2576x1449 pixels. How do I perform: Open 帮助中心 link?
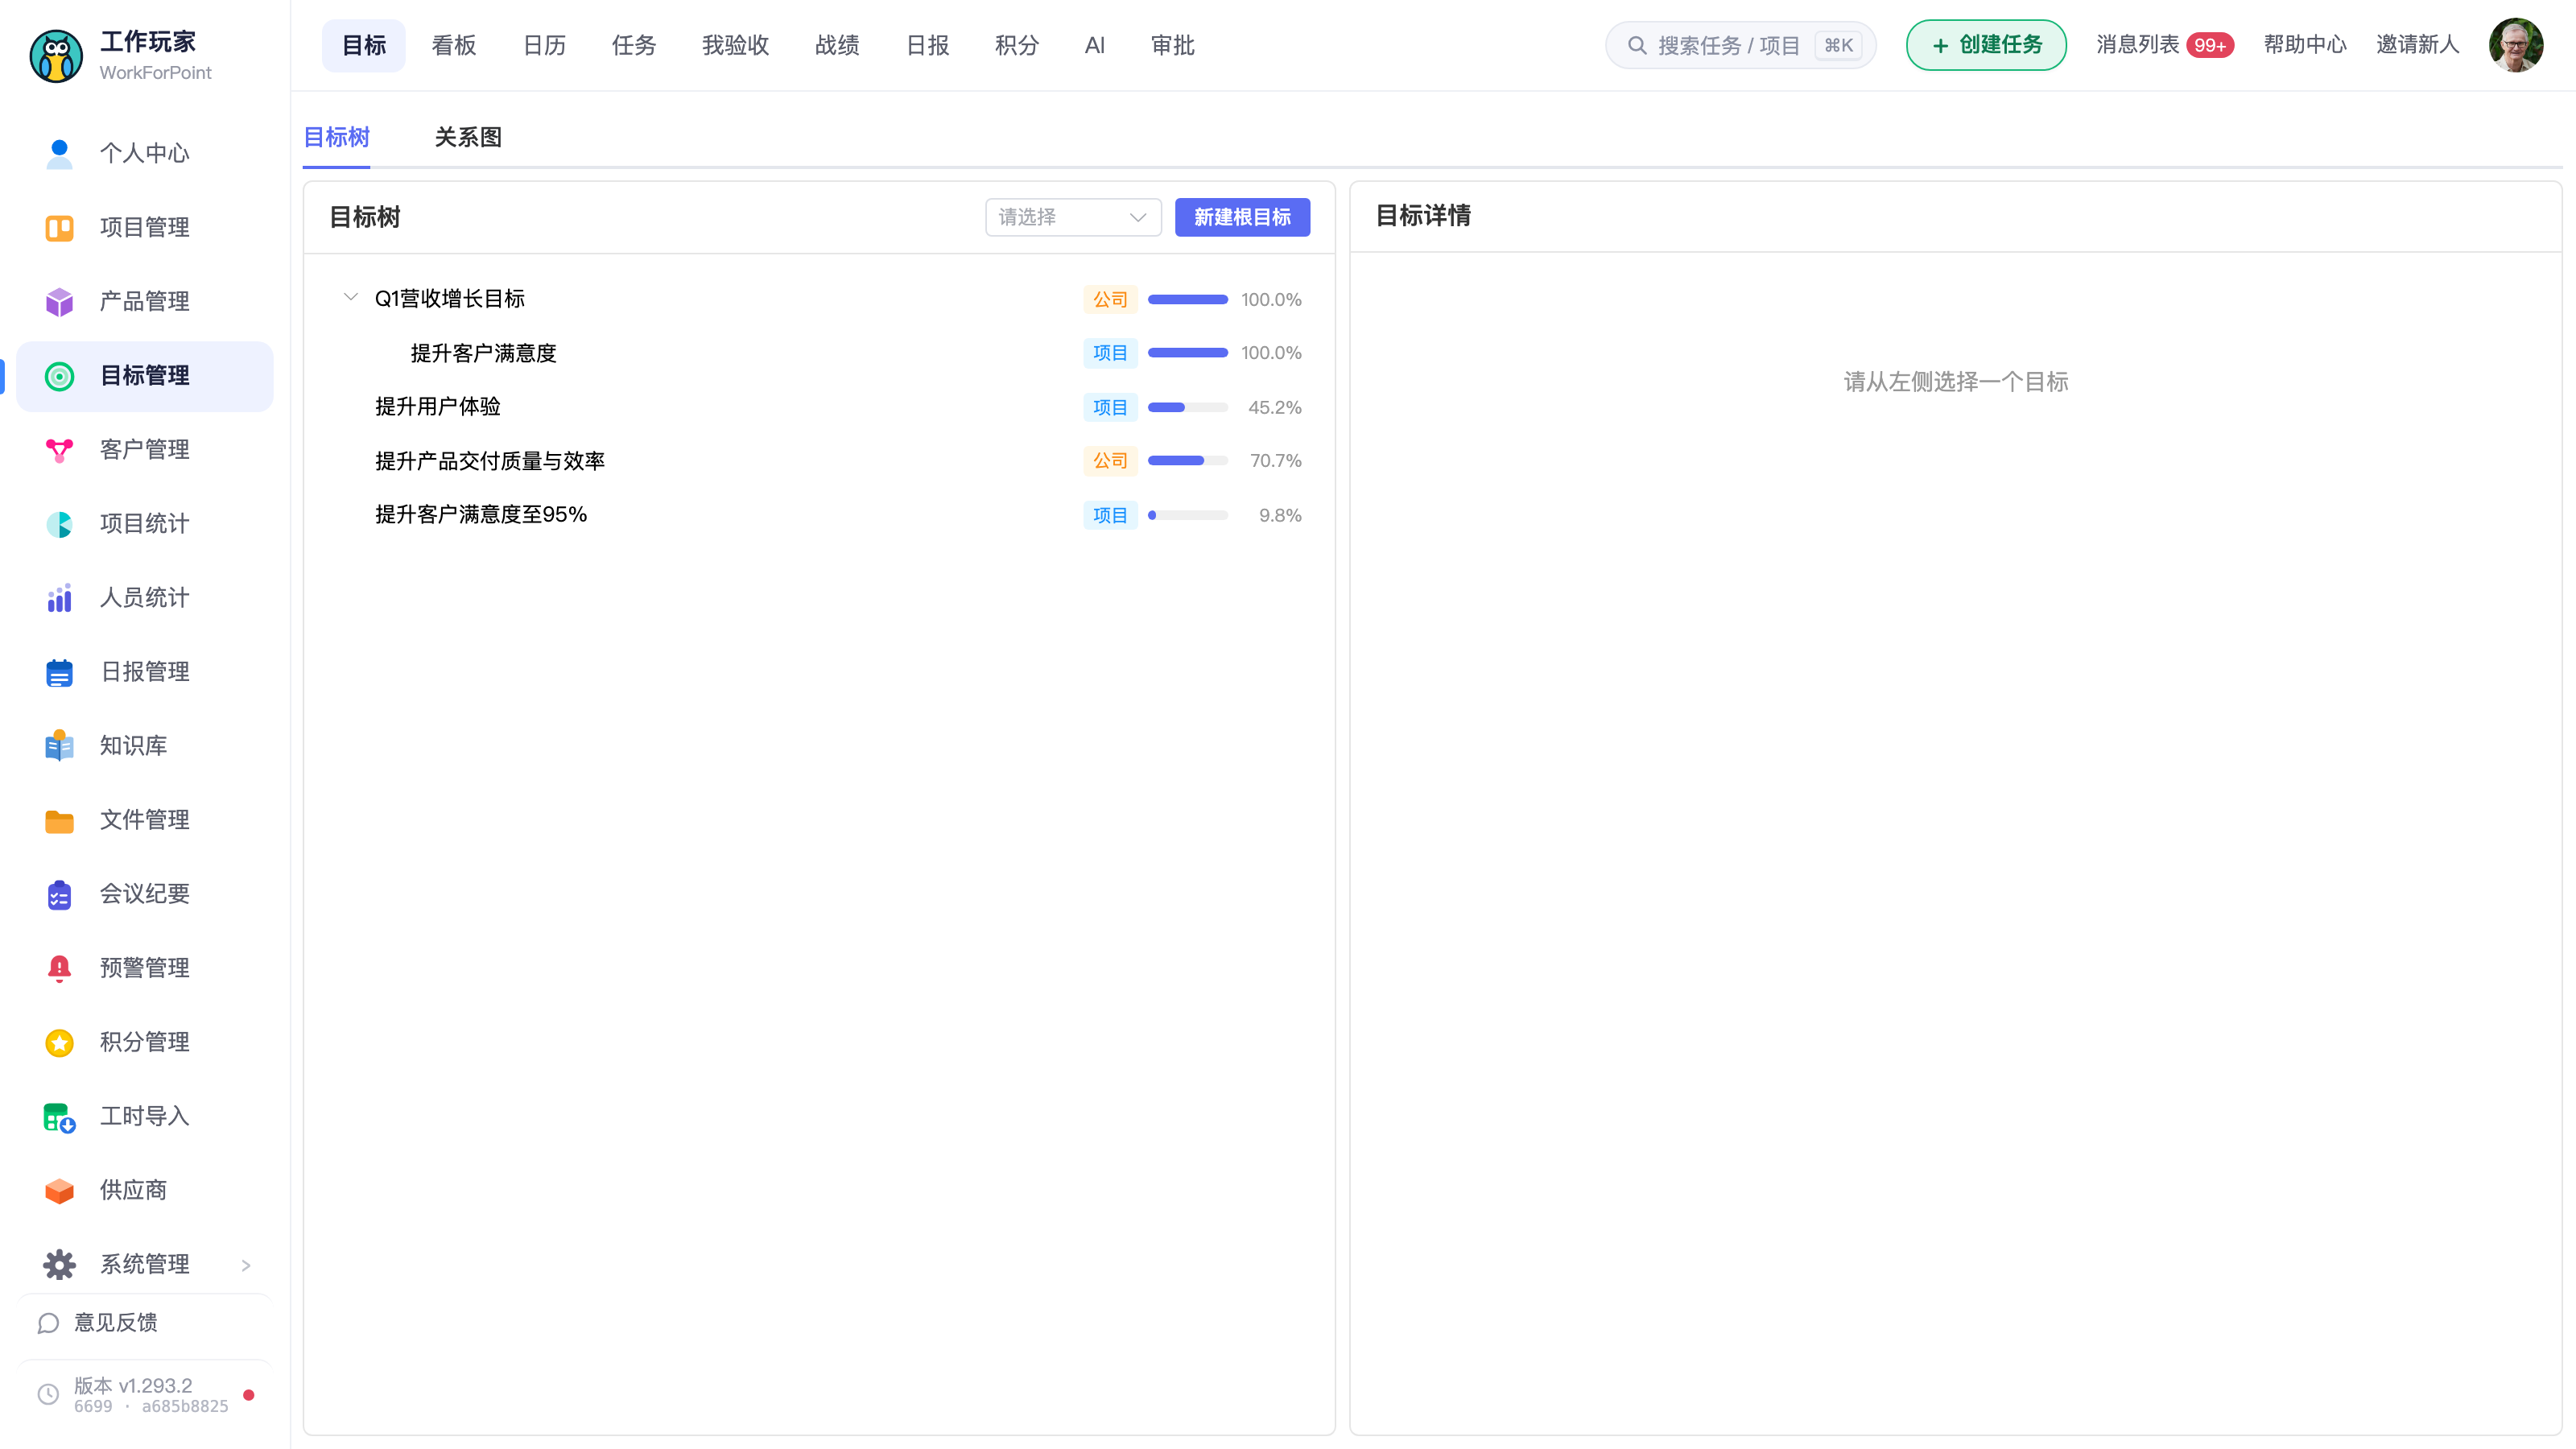(x=2305, y=45)
